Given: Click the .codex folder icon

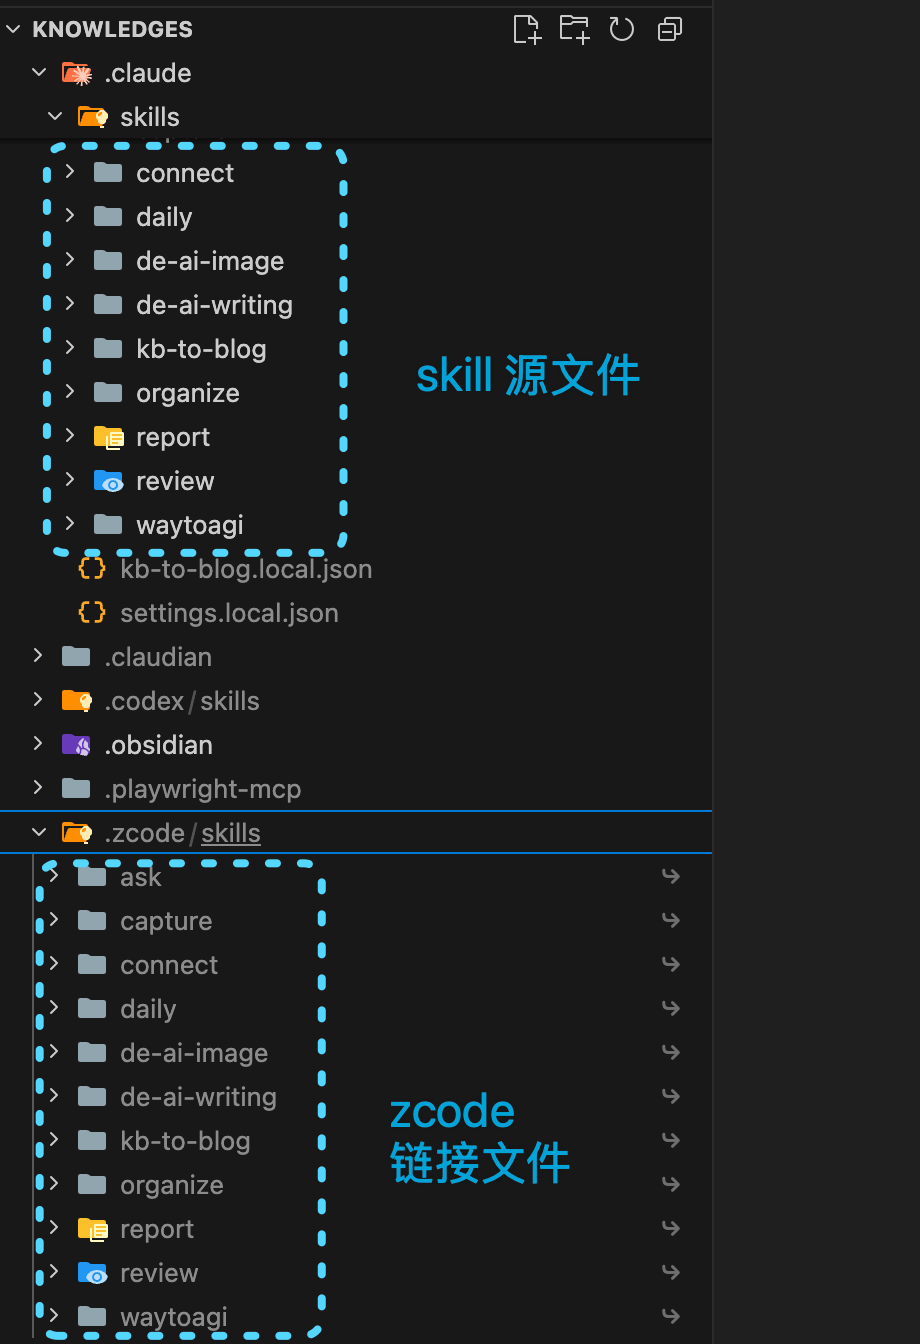Looking at the screenshot, I should 76,700.
